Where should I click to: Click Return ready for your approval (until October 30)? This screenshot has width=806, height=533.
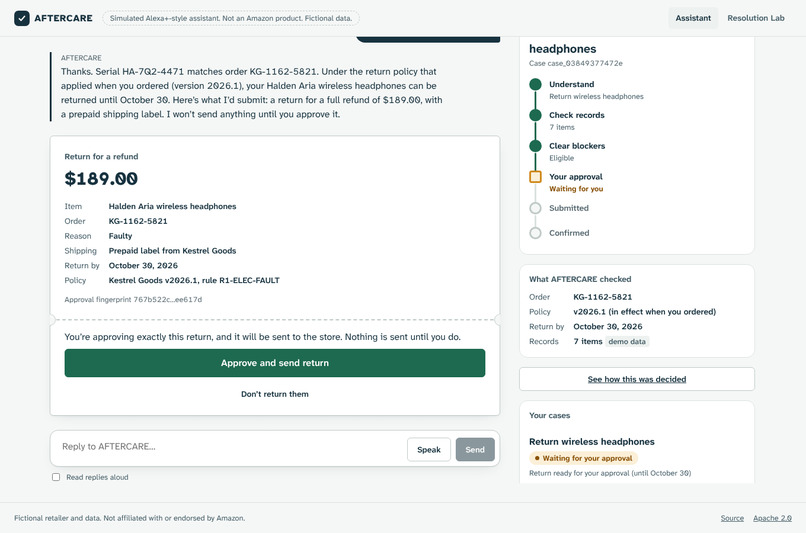coord(610,473)
